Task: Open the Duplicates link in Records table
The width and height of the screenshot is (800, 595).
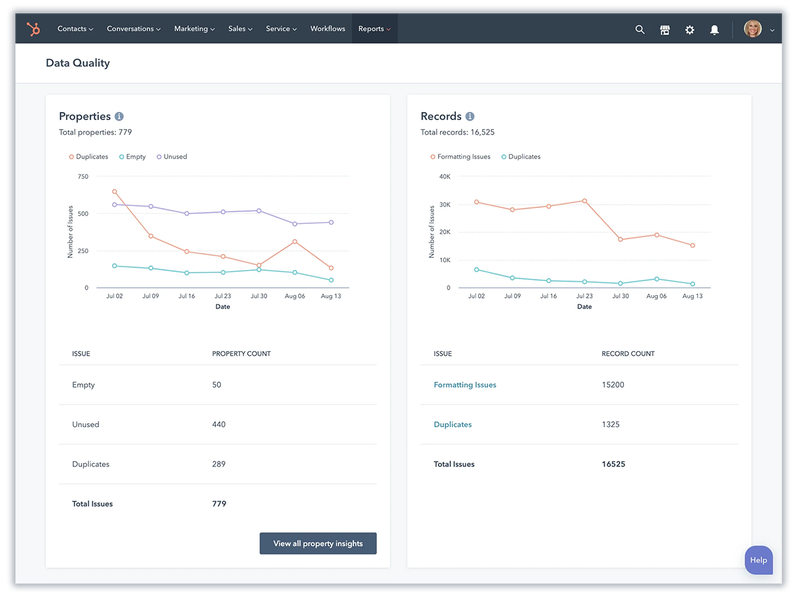Action: coord(453,425)
